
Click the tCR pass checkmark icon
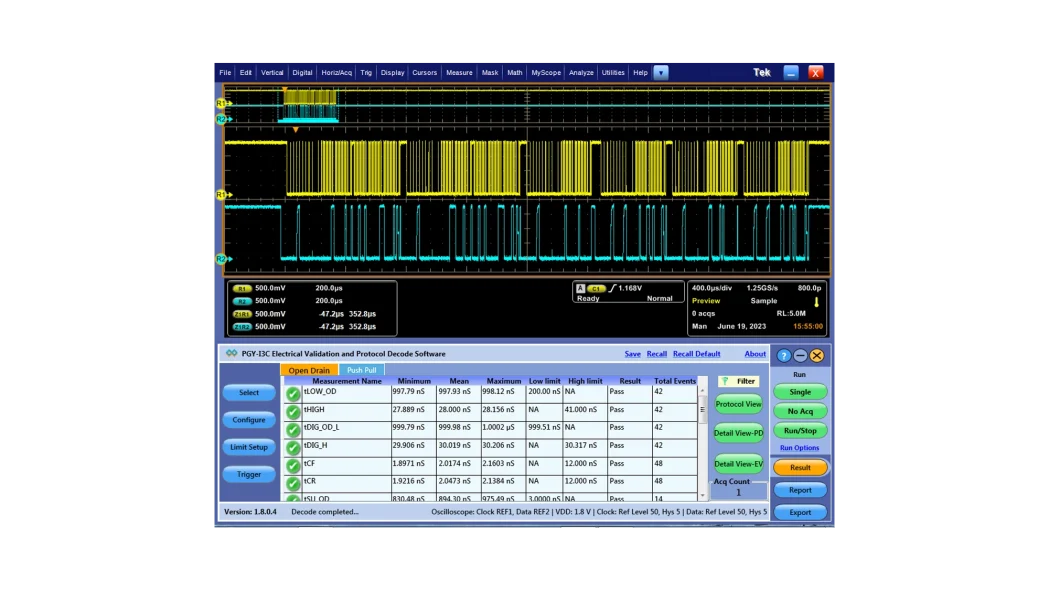(292, 484)
